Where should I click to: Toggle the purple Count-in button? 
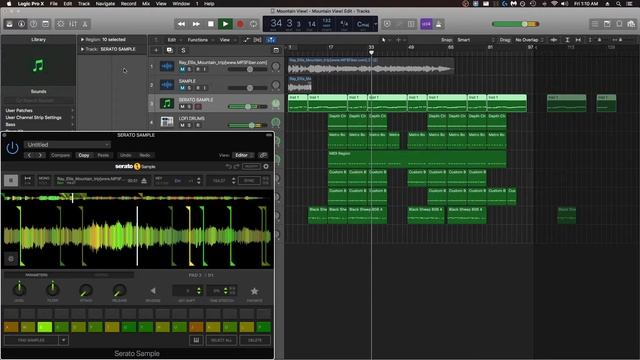click(x=426, y=24)
